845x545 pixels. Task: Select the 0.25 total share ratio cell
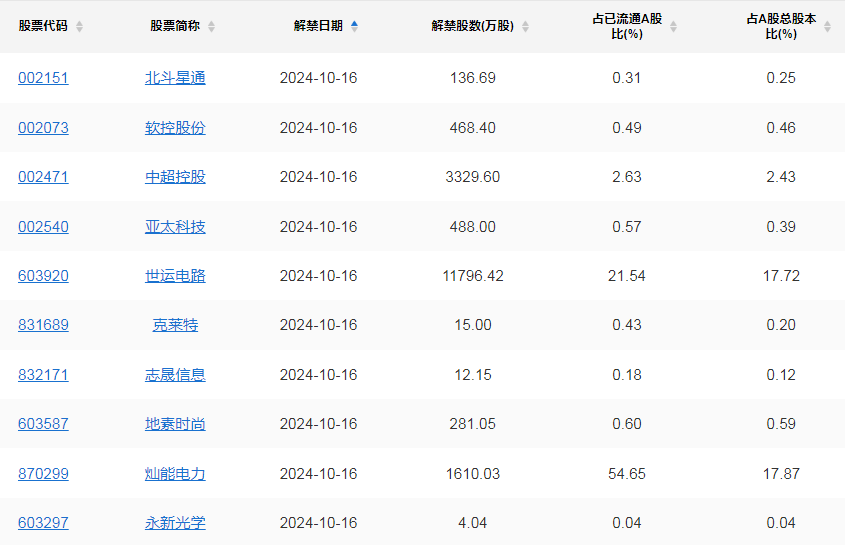tap(781, 78)
